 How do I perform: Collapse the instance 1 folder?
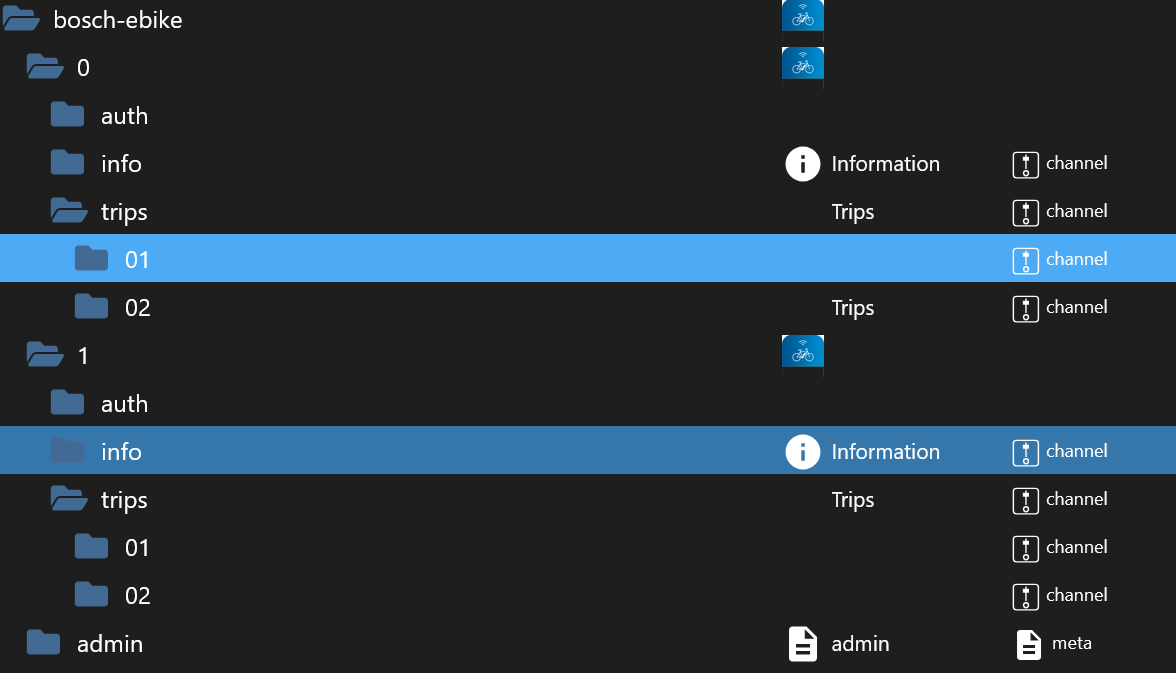click(45, 354)
